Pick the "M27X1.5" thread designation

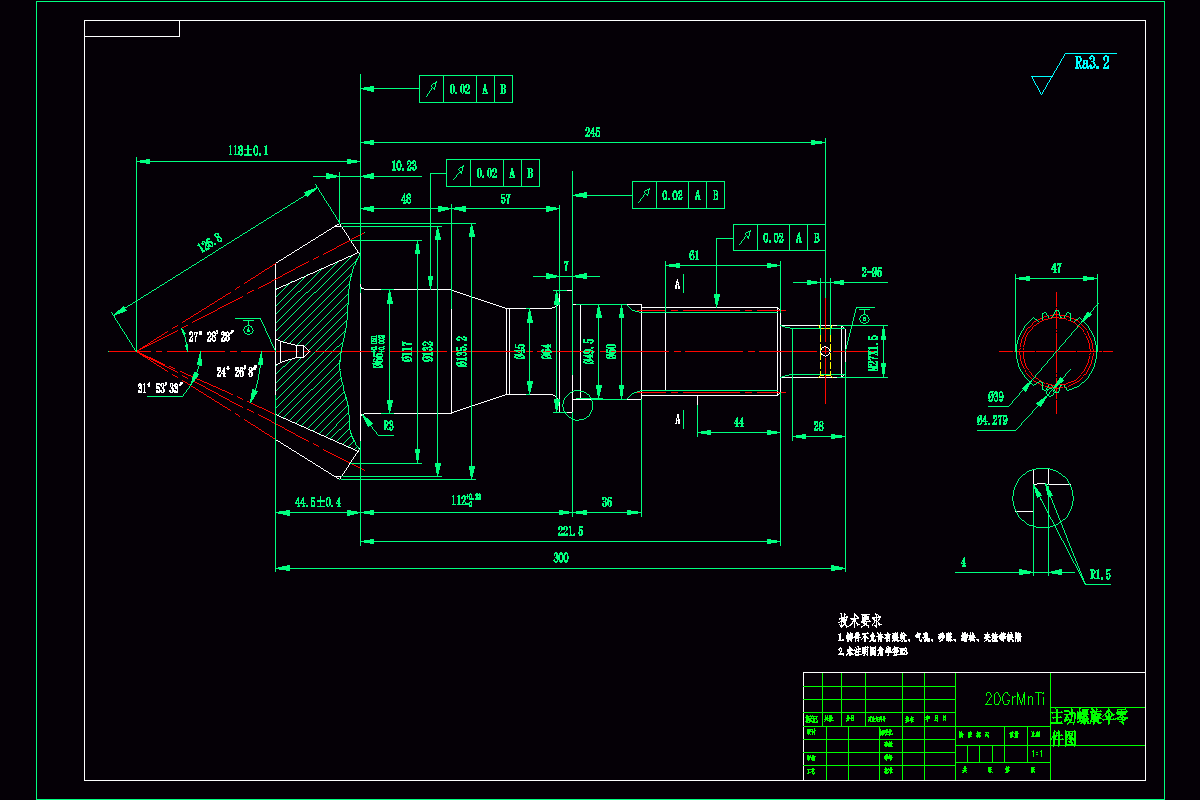pos(872,353)
